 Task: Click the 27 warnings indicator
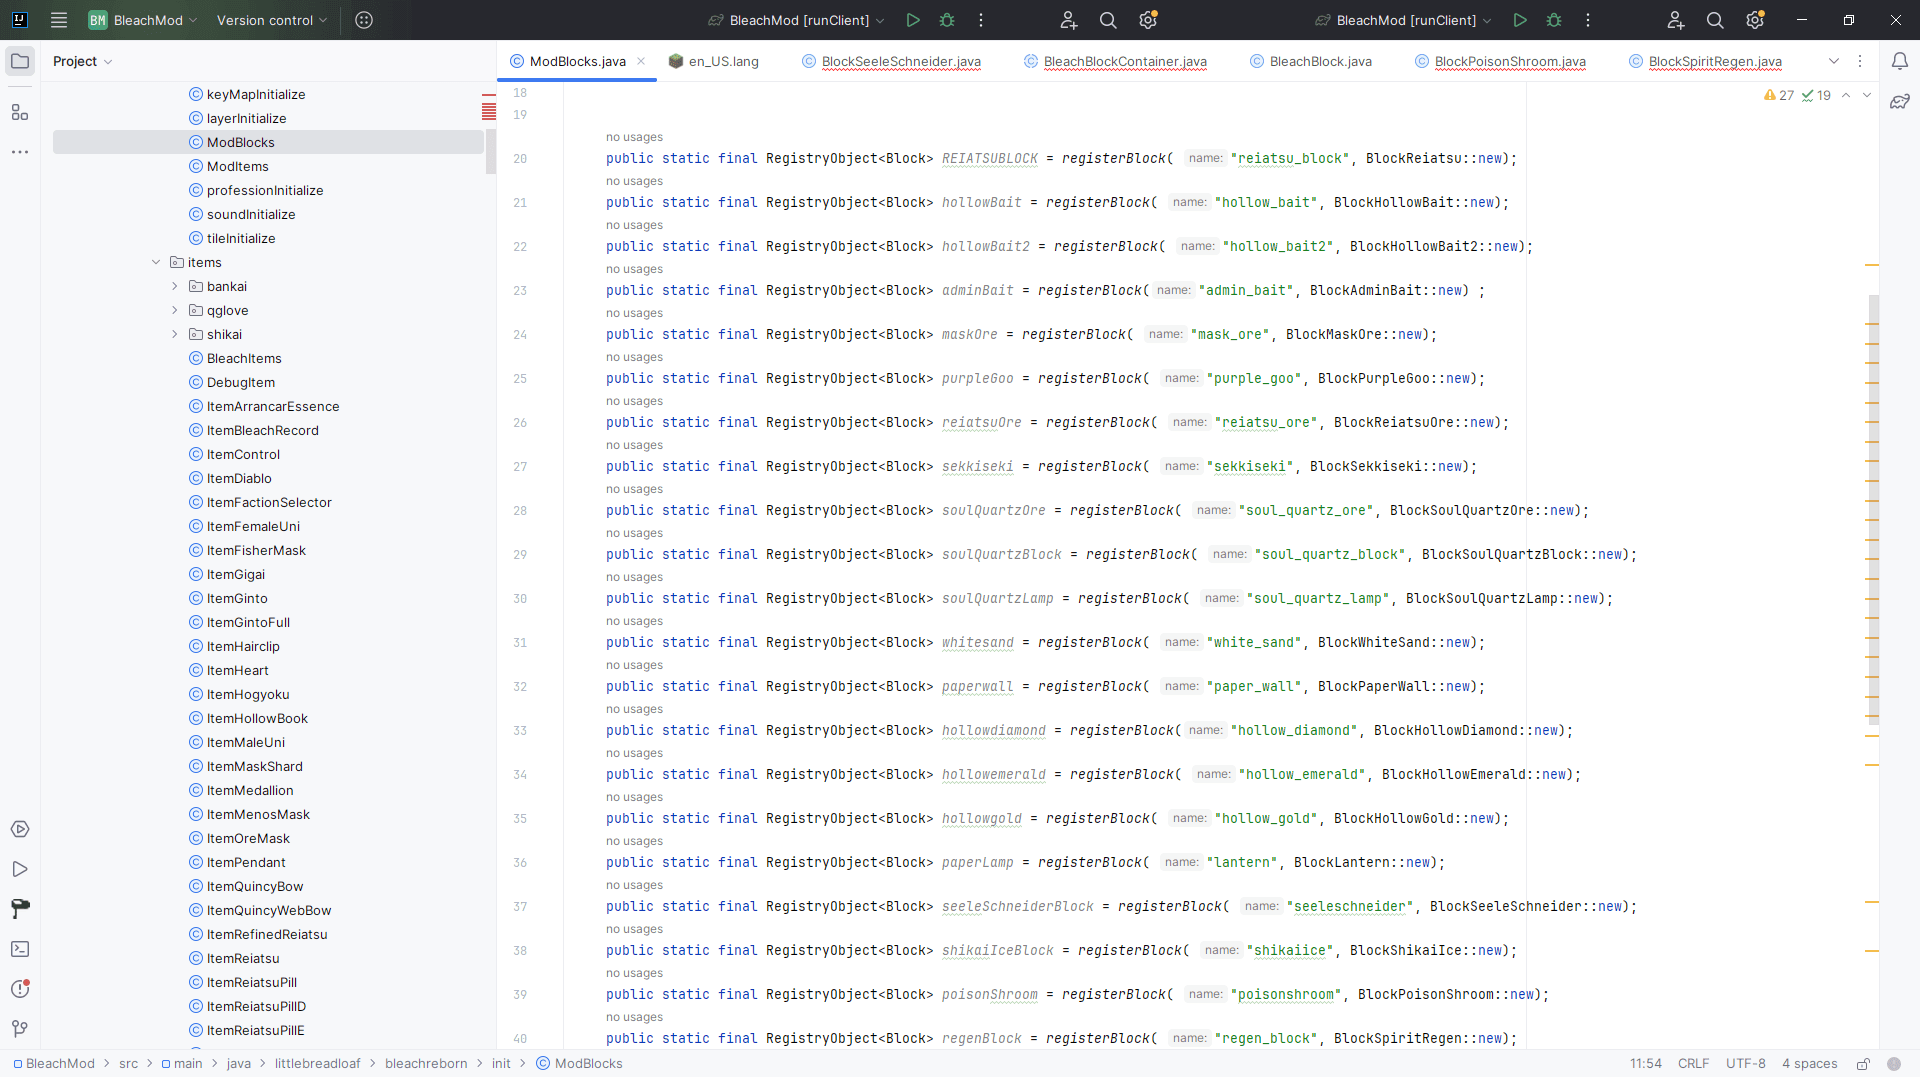pos(1779,95)
